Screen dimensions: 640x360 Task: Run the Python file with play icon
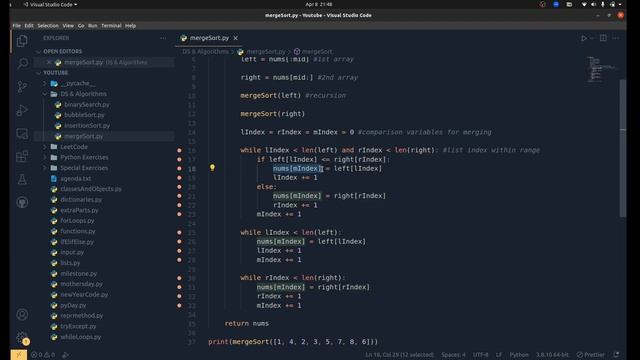584,38
